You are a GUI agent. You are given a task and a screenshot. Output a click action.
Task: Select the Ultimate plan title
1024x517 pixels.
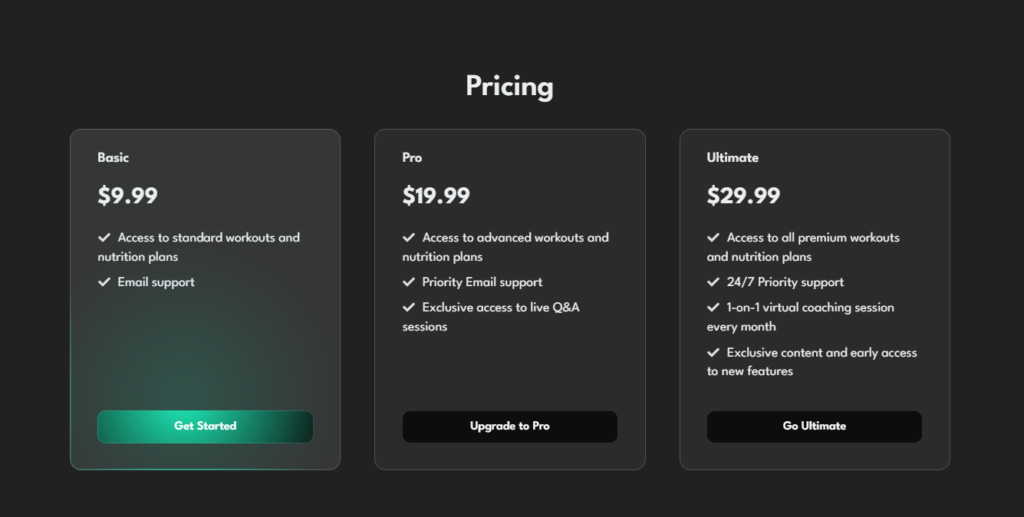pos(733,157)
